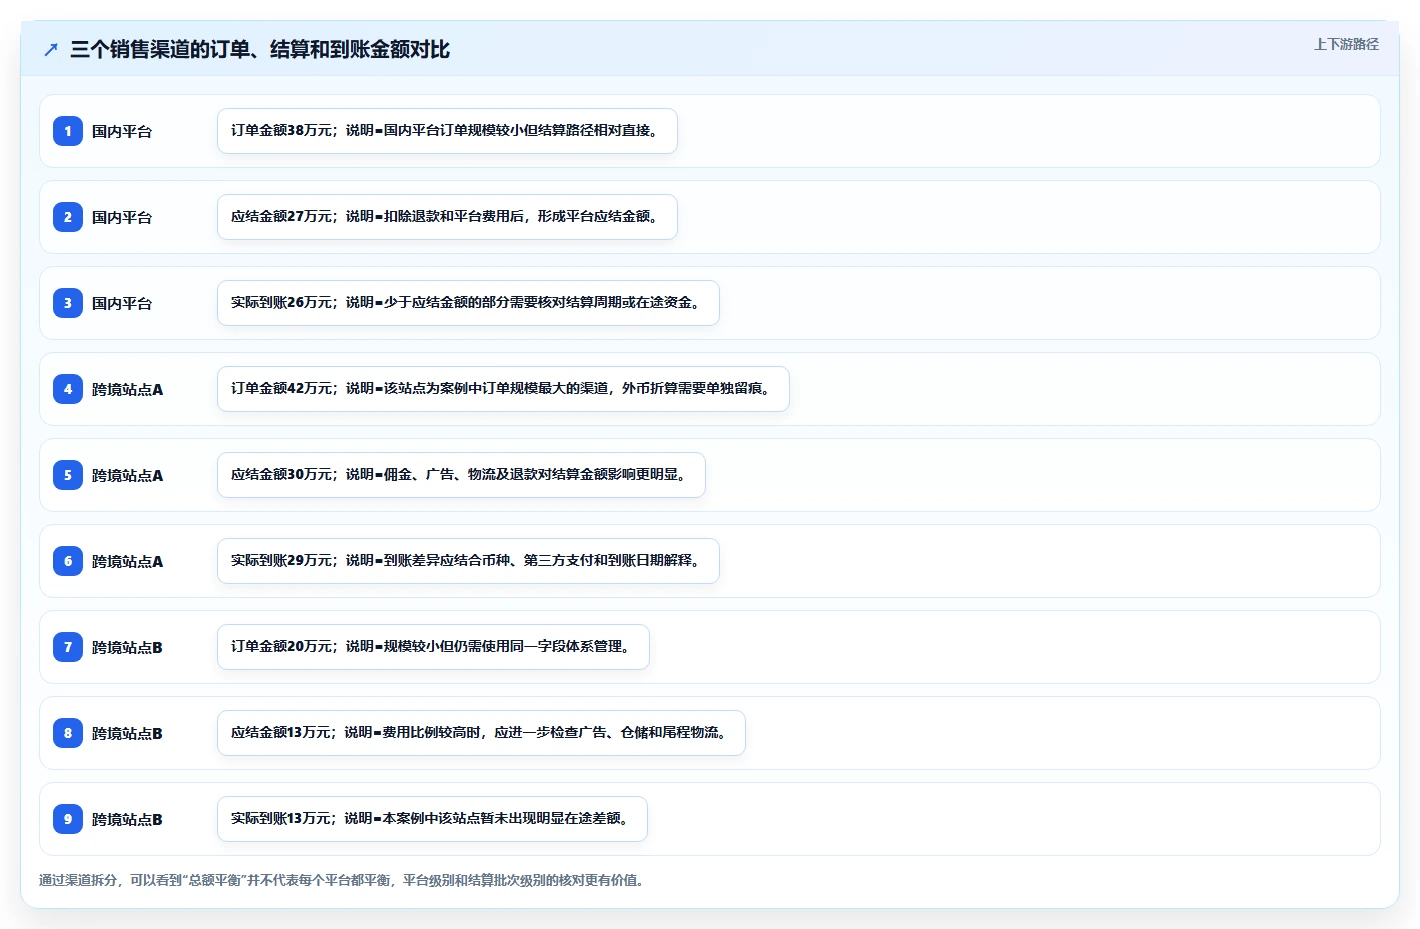Click the 国内平台 label in row 1

pos(122,131)
